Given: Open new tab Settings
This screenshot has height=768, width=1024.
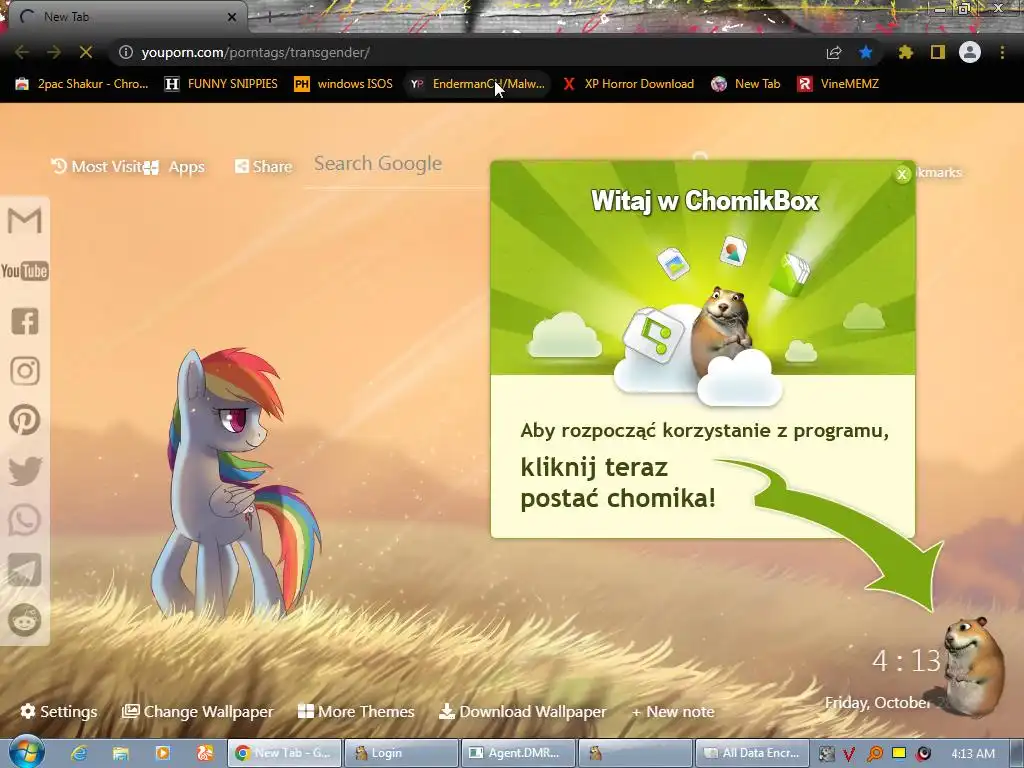Looking at the screenshot, I should pyautogui.click(x=59, y=711).
